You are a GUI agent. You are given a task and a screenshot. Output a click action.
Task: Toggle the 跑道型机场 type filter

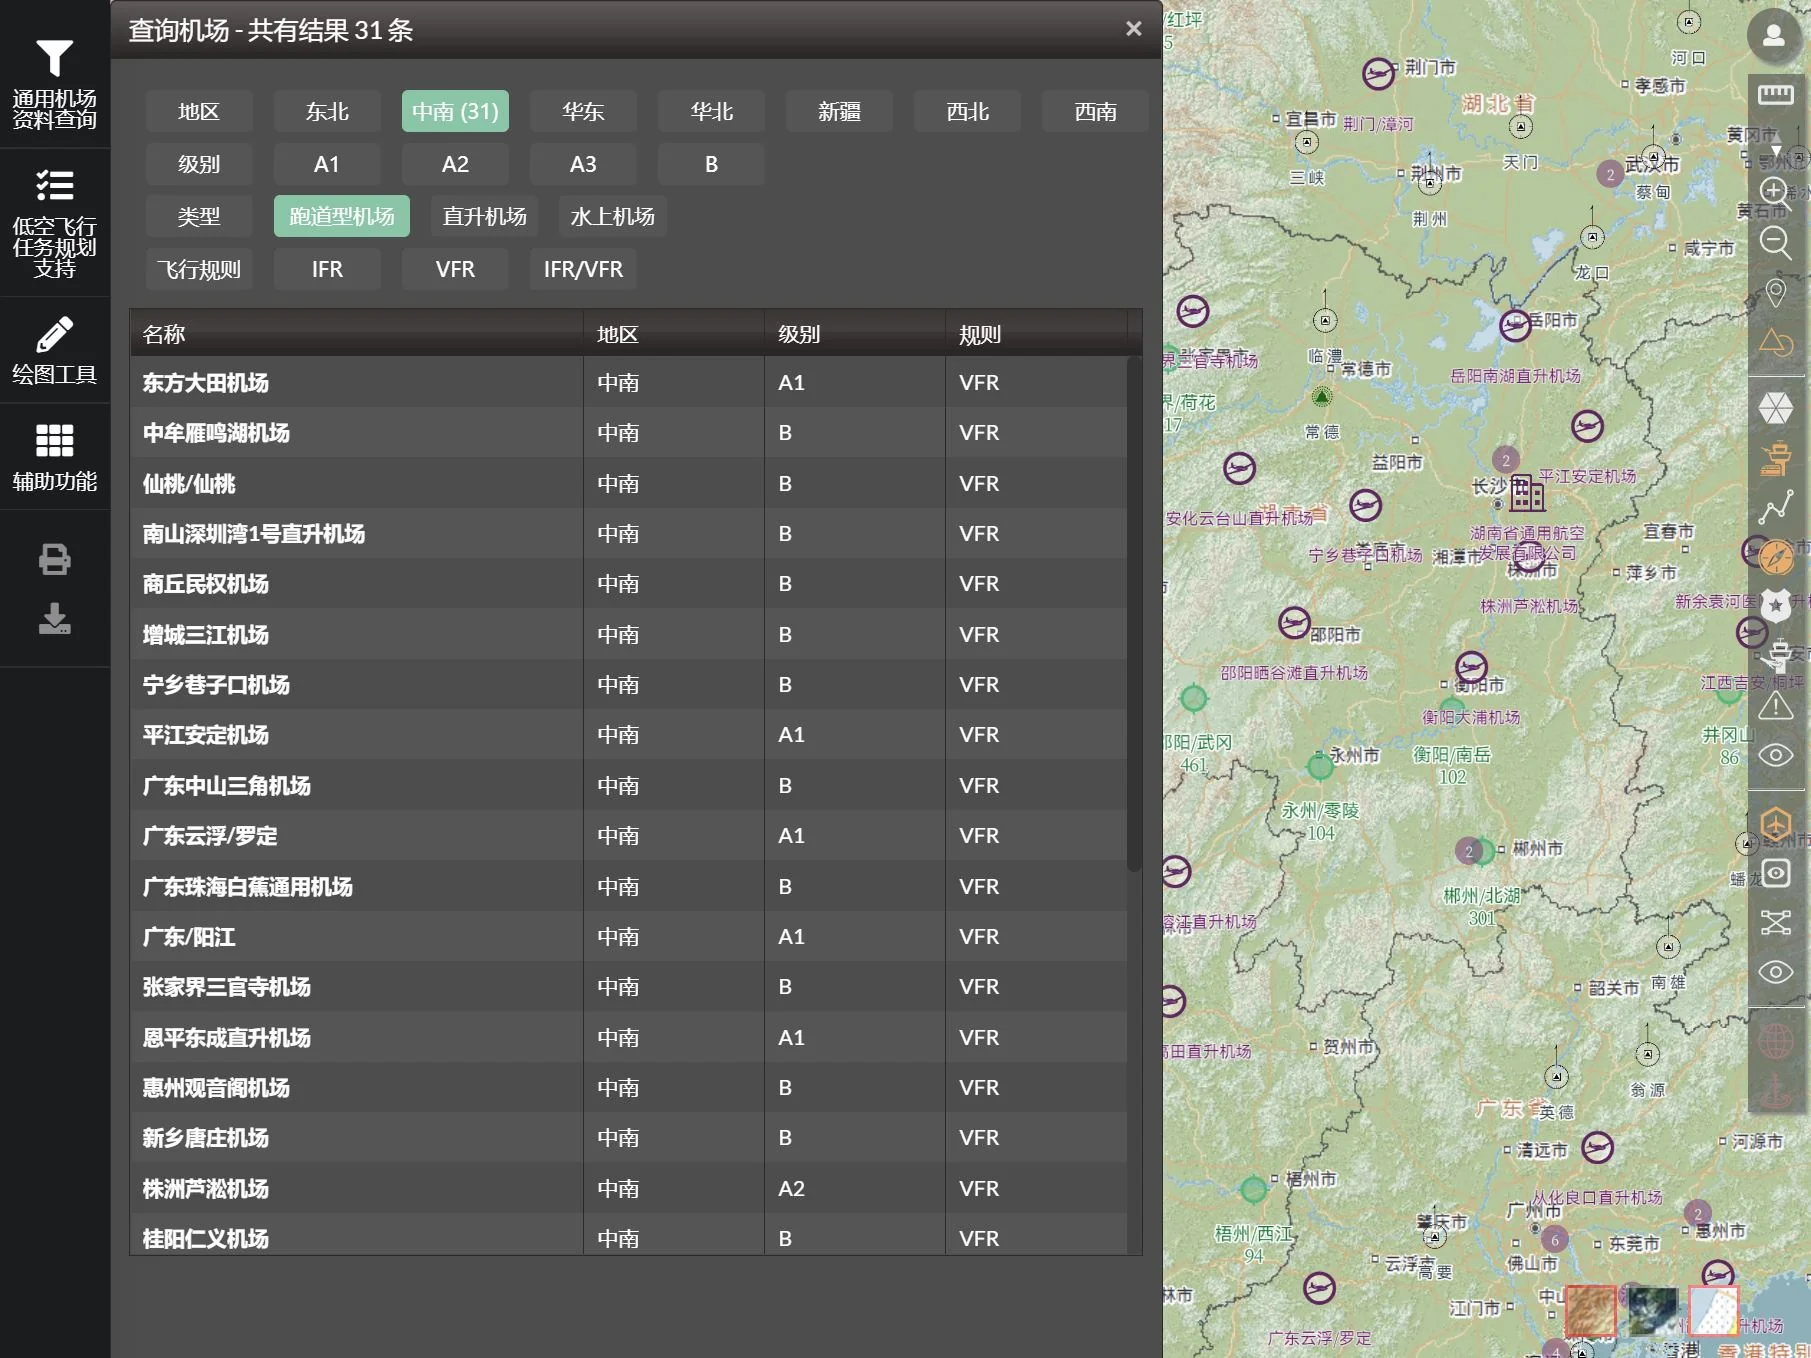tap(342, 216)
